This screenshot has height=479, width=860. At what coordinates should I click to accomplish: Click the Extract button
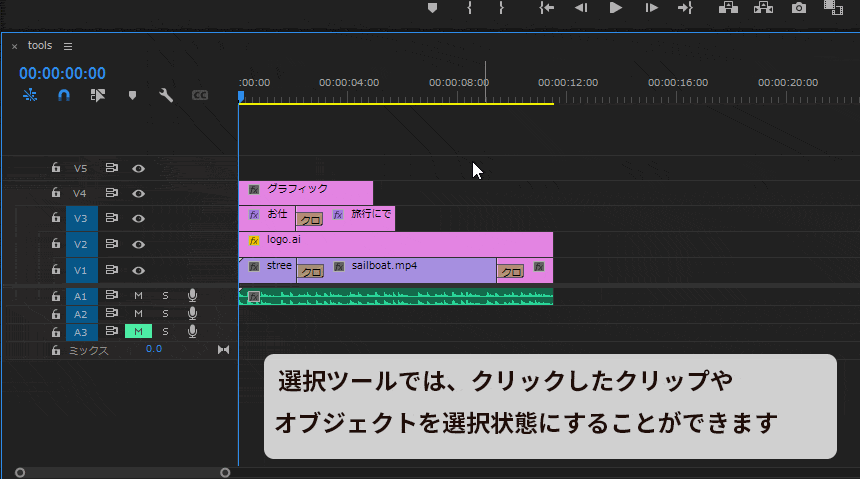click(763, 8)
